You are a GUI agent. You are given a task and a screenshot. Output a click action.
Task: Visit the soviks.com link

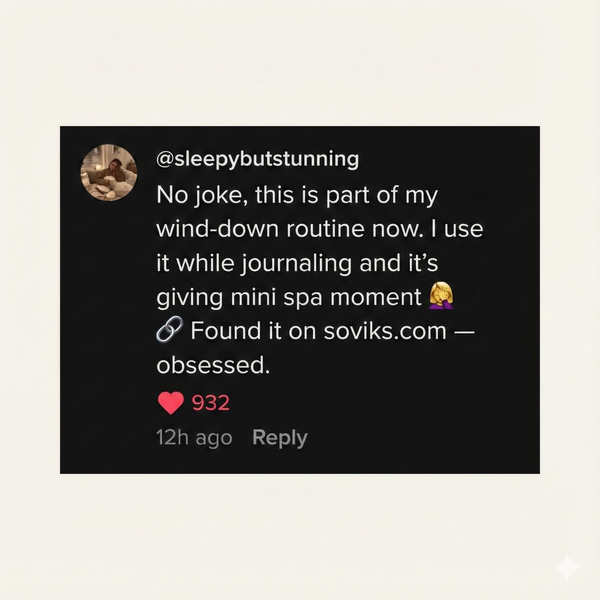coord(384,331)
